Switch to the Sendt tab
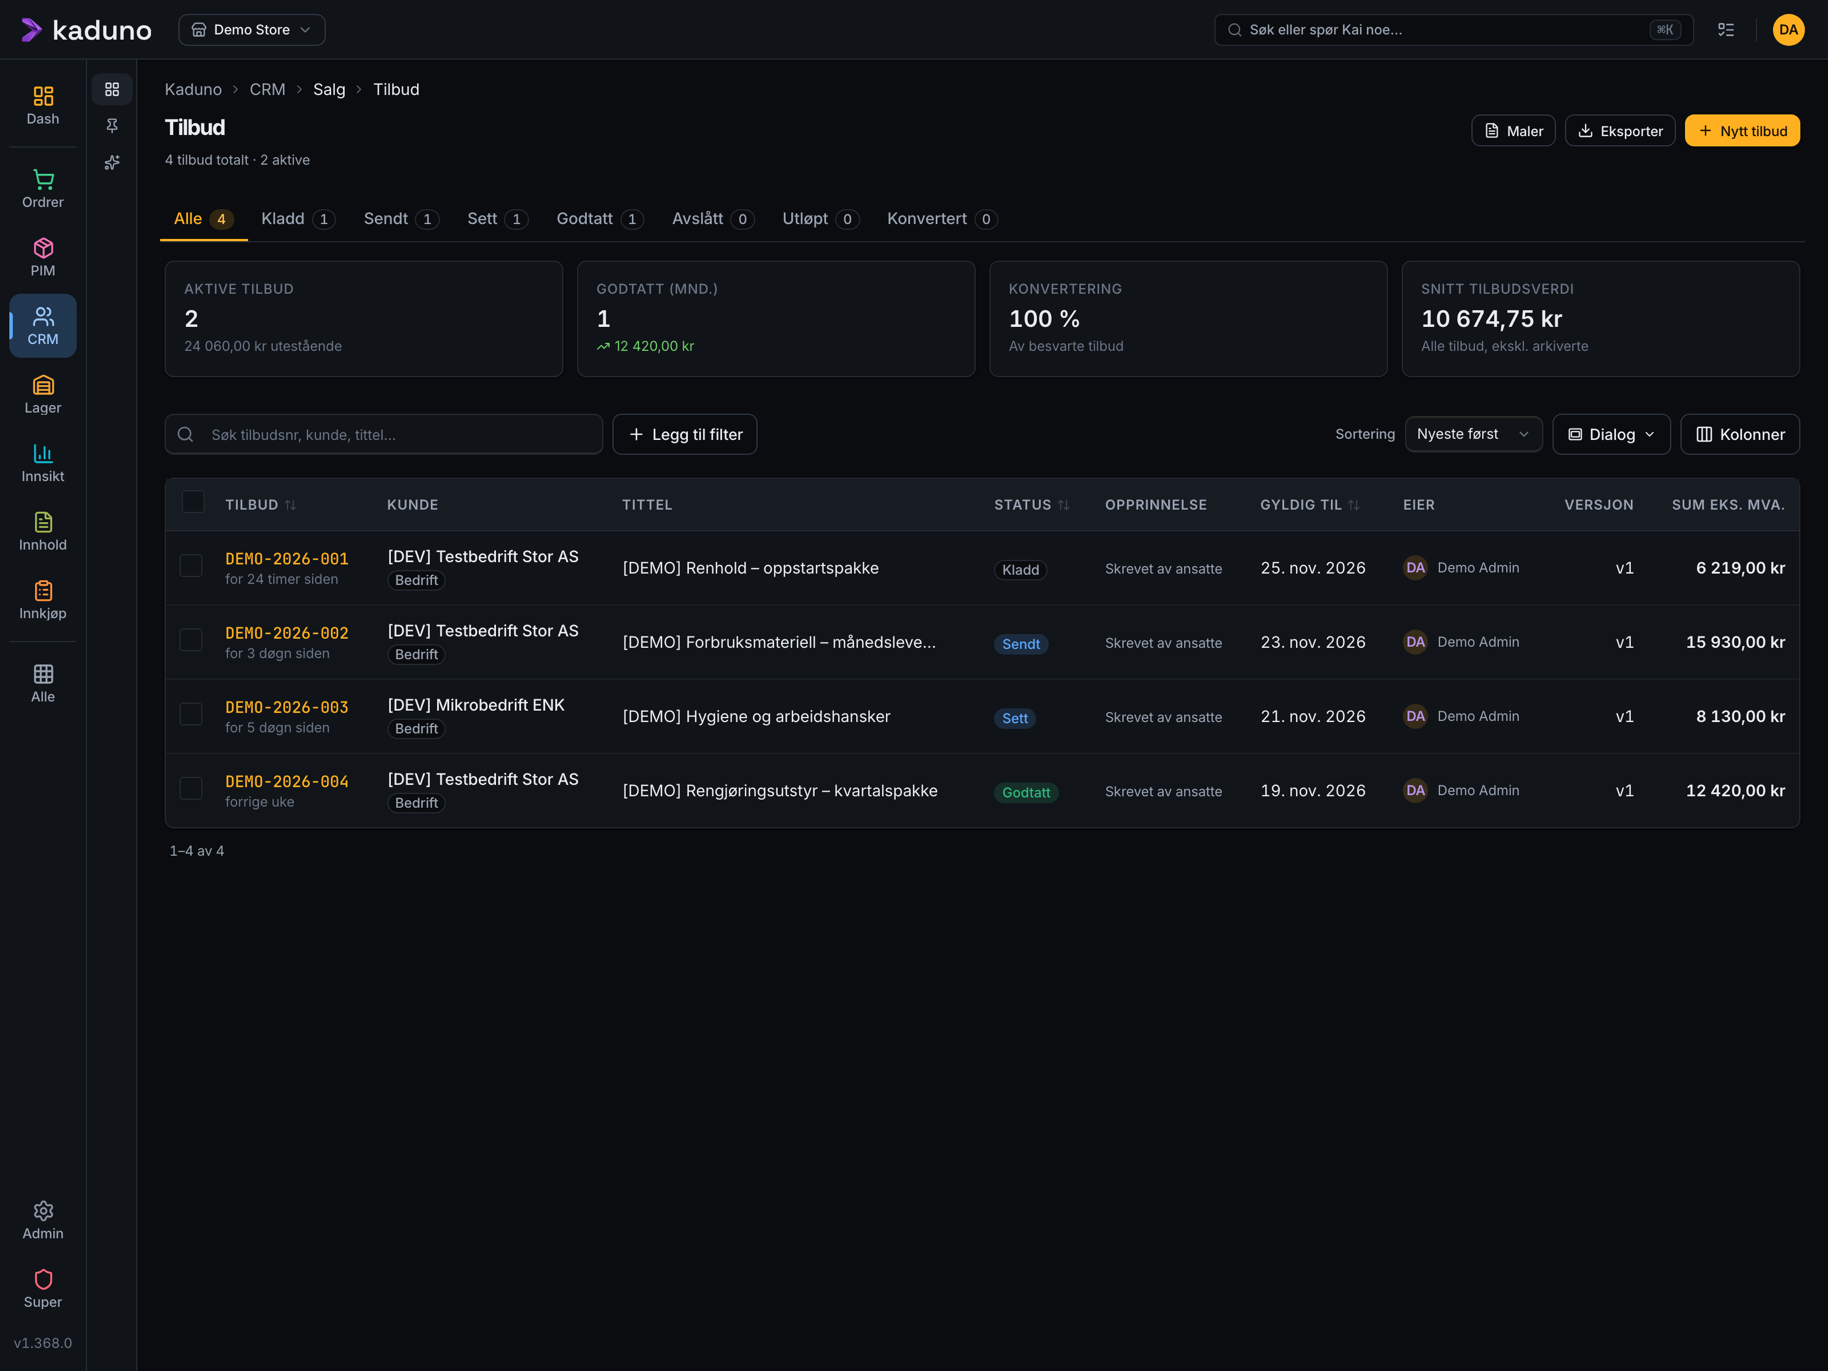 pyautogui.click(x=401, y=219)
